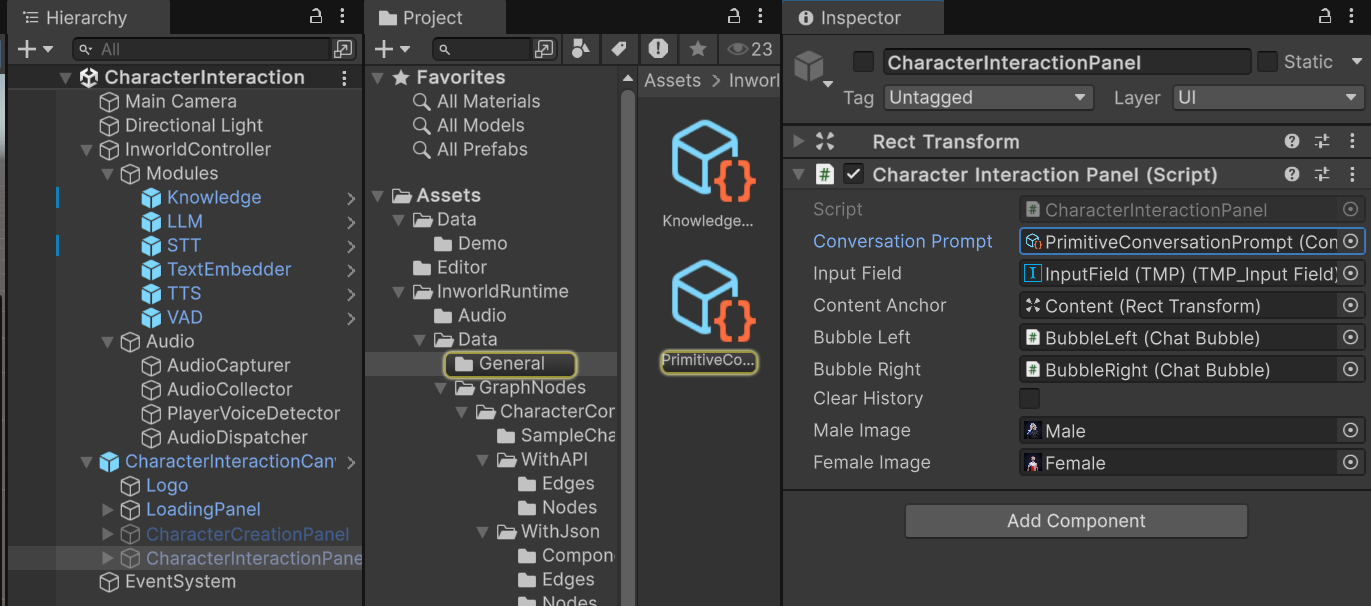Screen dimensions: 1371x606
Task: Select the LLM prefab
Action: (184, 221)
